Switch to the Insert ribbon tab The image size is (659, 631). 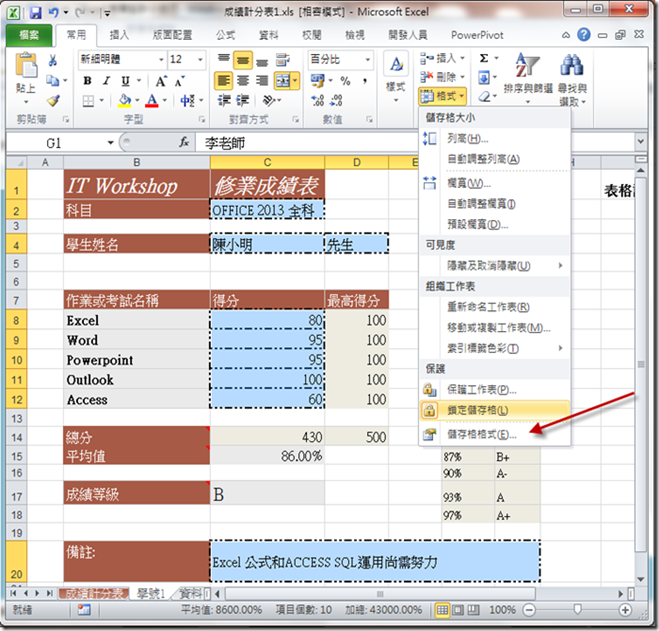tap(119, 35)
